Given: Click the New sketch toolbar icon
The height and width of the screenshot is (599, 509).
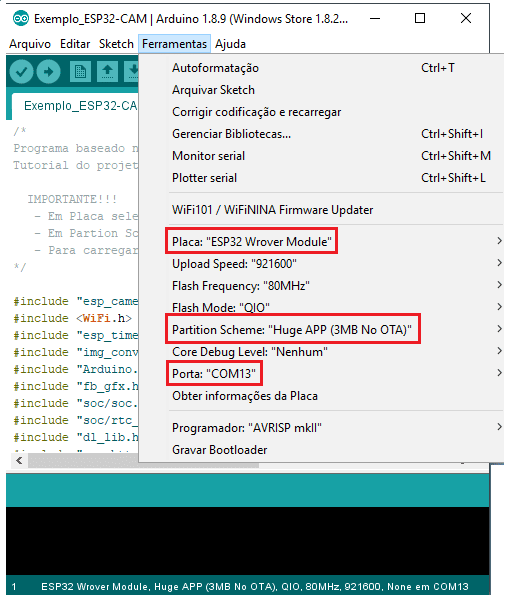Looking at the screenshot, I should point(80,71).
